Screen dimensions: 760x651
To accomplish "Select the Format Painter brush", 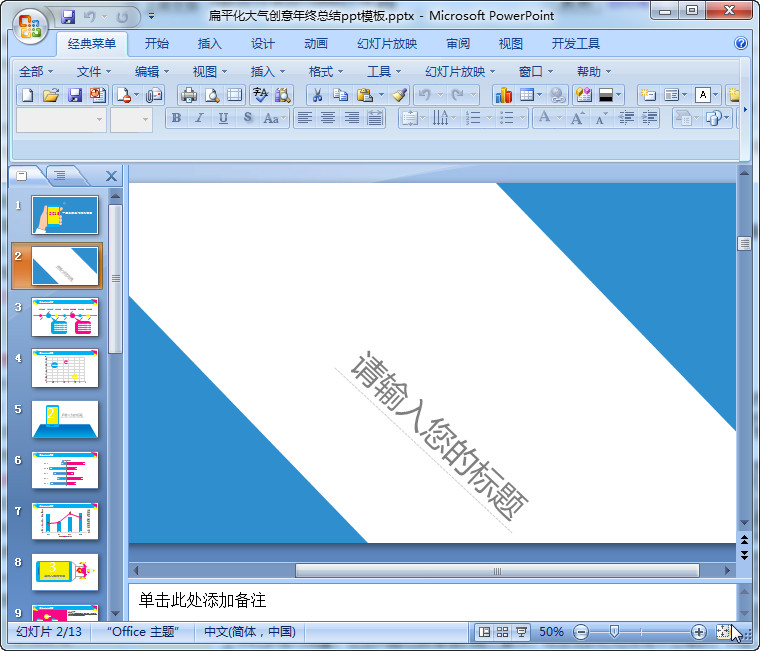I will coord(399,95).
